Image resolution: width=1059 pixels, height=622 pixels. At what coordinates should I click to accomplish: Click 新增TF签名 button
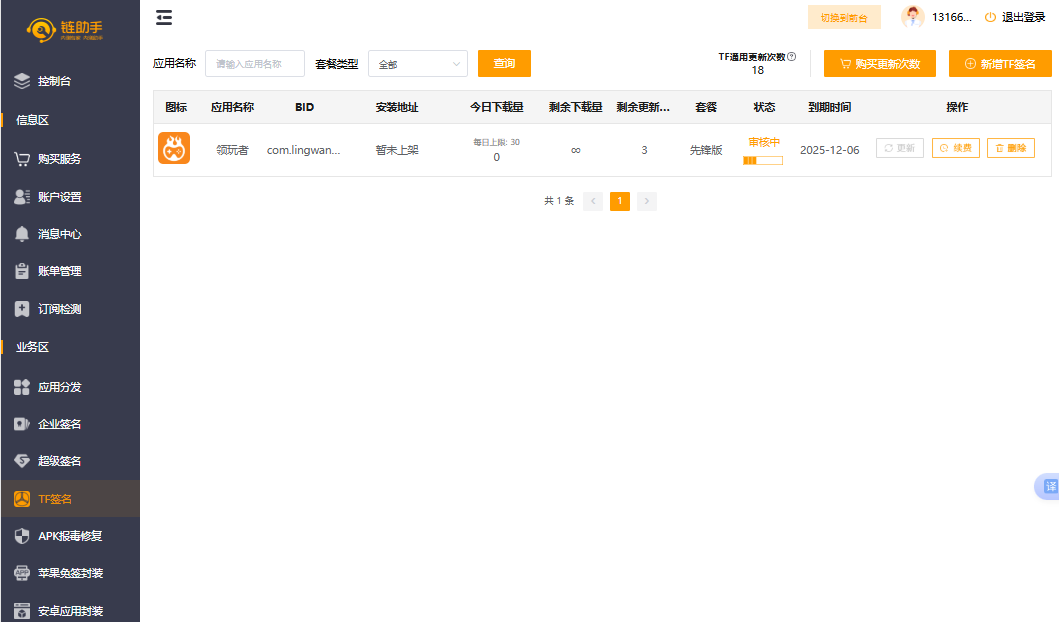click(x=1000, y=64)
